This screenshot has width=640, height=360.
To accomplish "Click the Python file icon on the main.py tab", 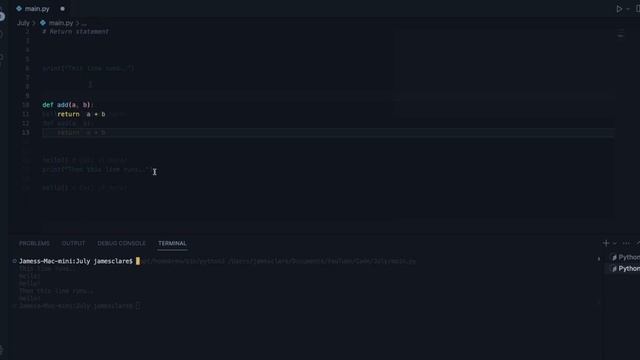I will tap(19, 9).
